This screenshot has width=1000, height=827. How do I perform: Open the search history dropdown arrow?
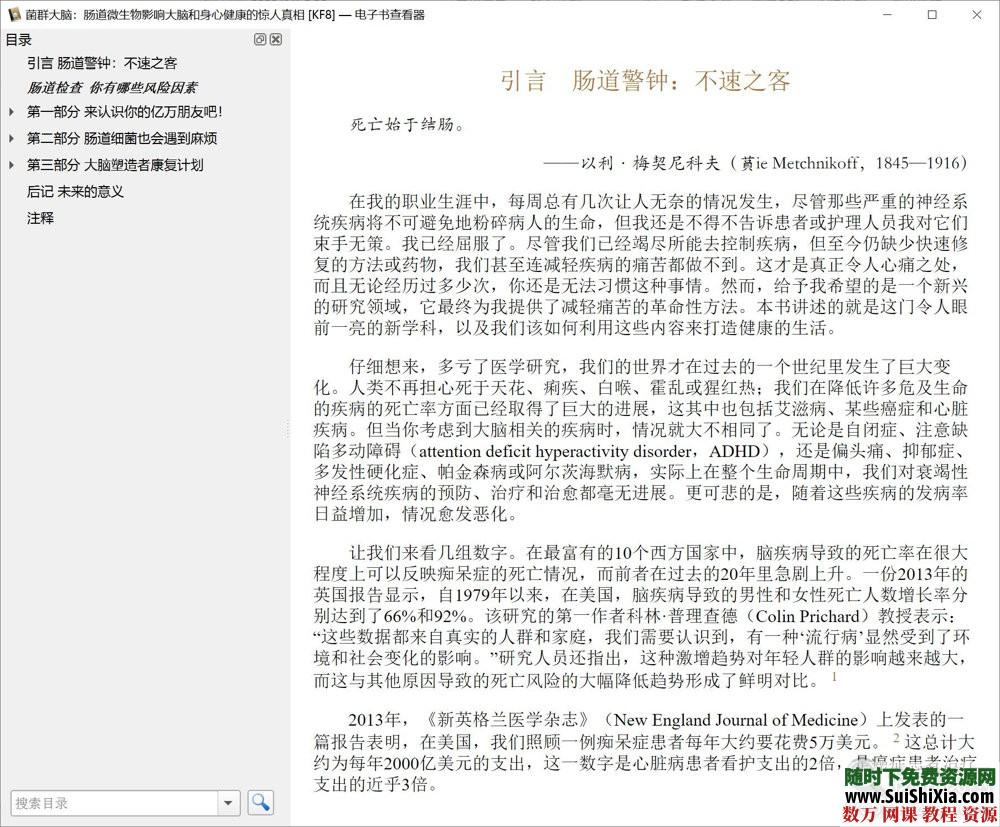[x=228, y=802]
